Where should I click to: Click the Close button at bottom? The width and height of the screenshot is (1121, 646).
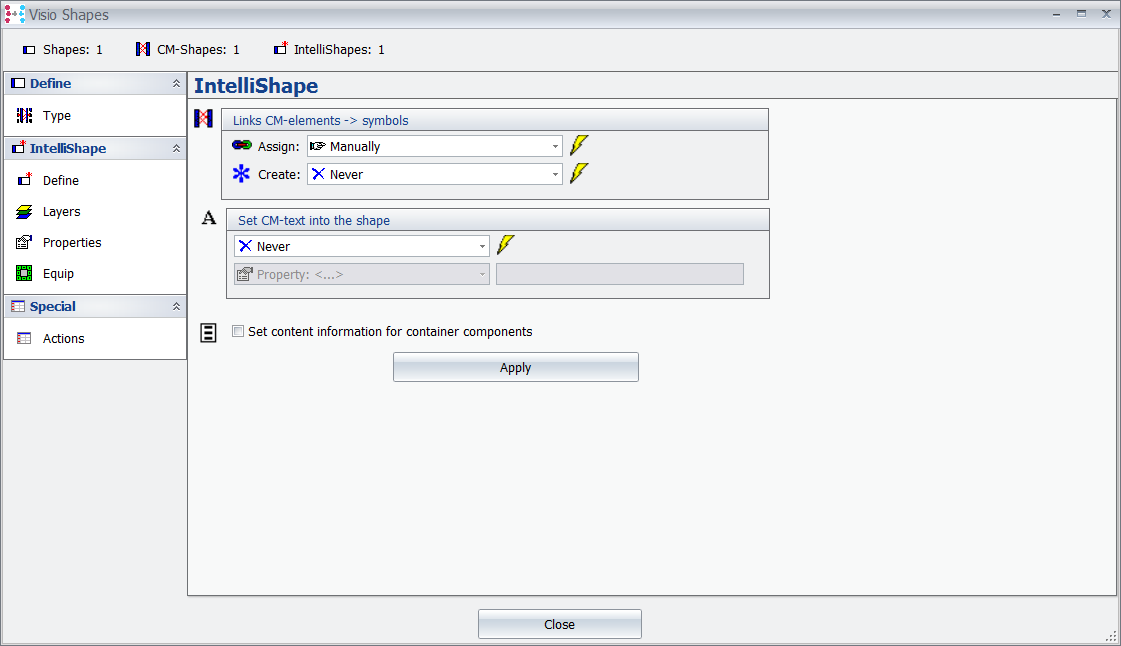click(x=560, y=624)
